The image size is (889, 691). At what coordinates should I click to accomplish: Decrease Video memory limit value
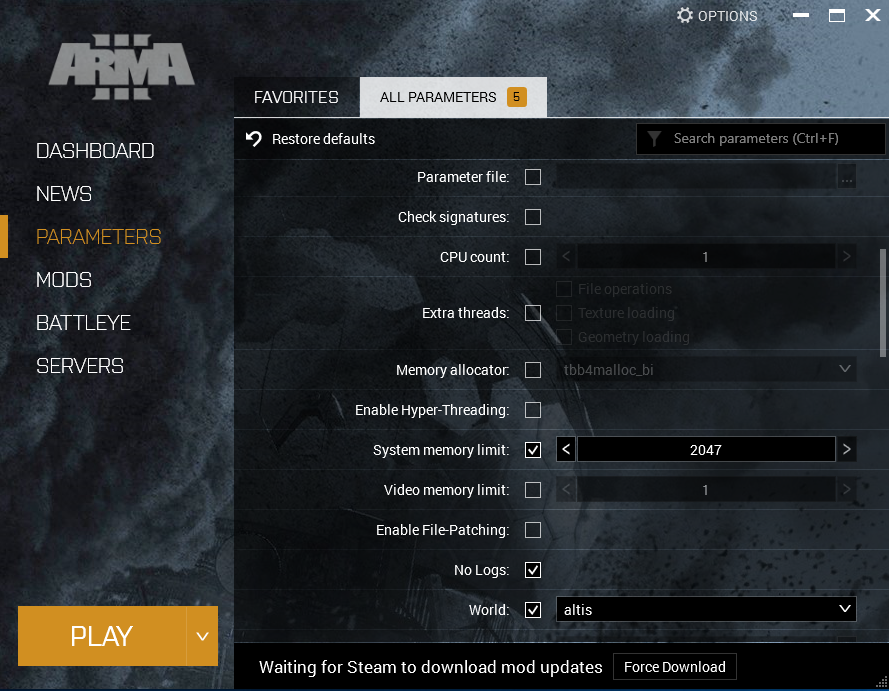point(566,490)
